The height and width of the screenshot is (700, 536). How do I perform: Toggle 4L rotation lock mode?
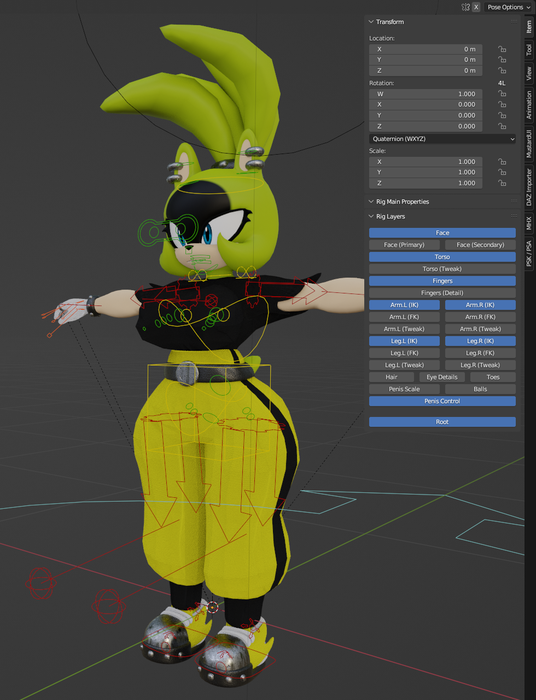[x=502, y=83]
